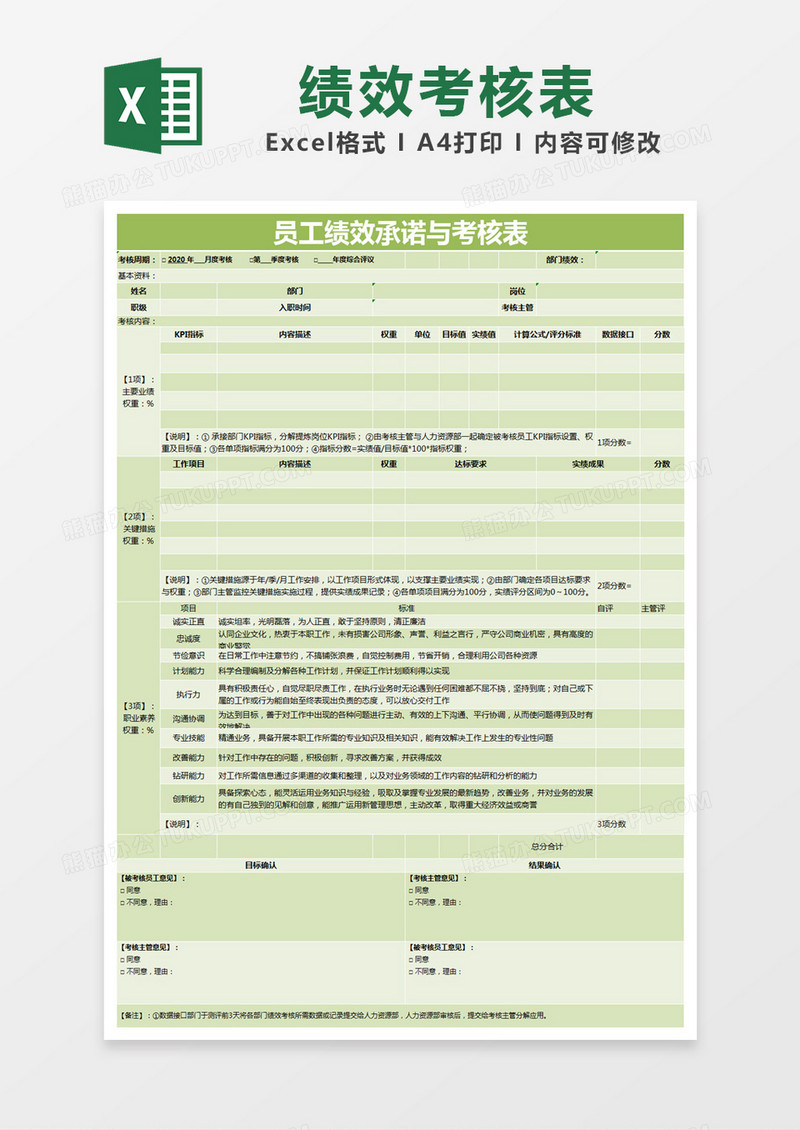Select the 钻研能力 row label
The width and height of the screenshot is (800, 1130).
point(189,776)
